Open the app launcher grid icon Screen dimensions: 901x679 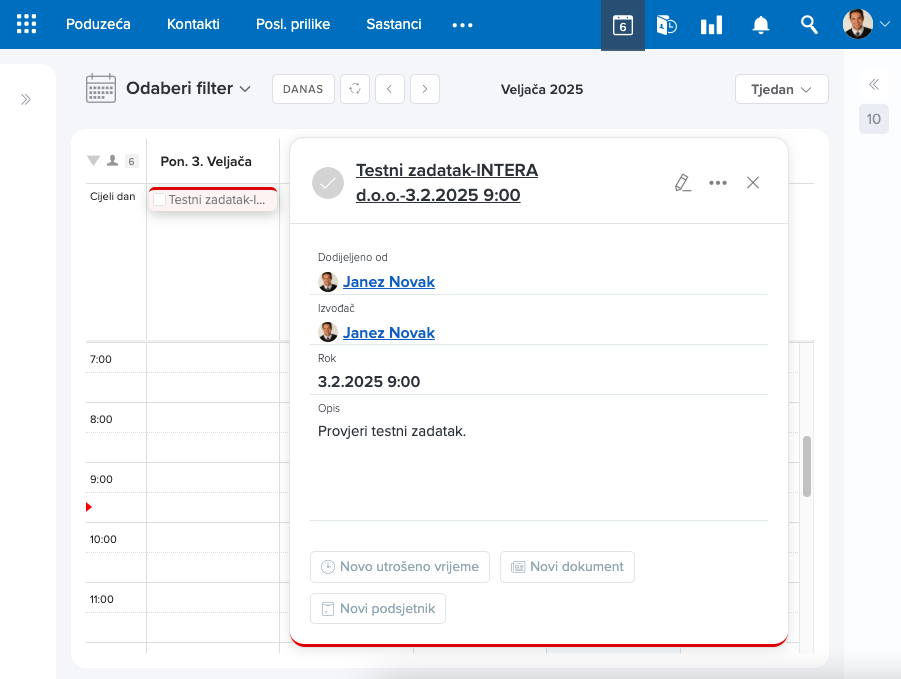(27, 24)
